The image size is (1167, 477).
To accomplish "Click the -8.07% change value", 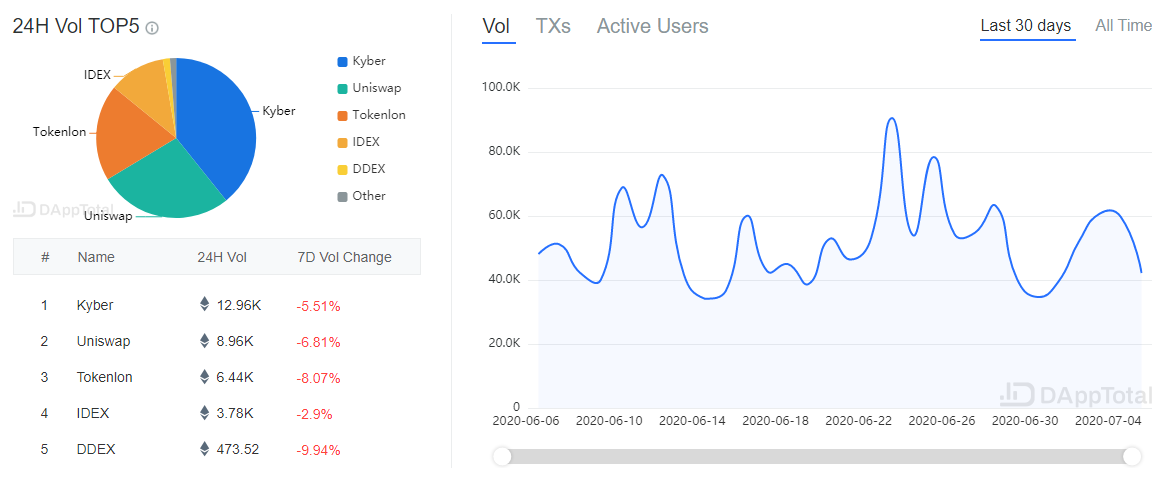I will (x=318, y=377).
